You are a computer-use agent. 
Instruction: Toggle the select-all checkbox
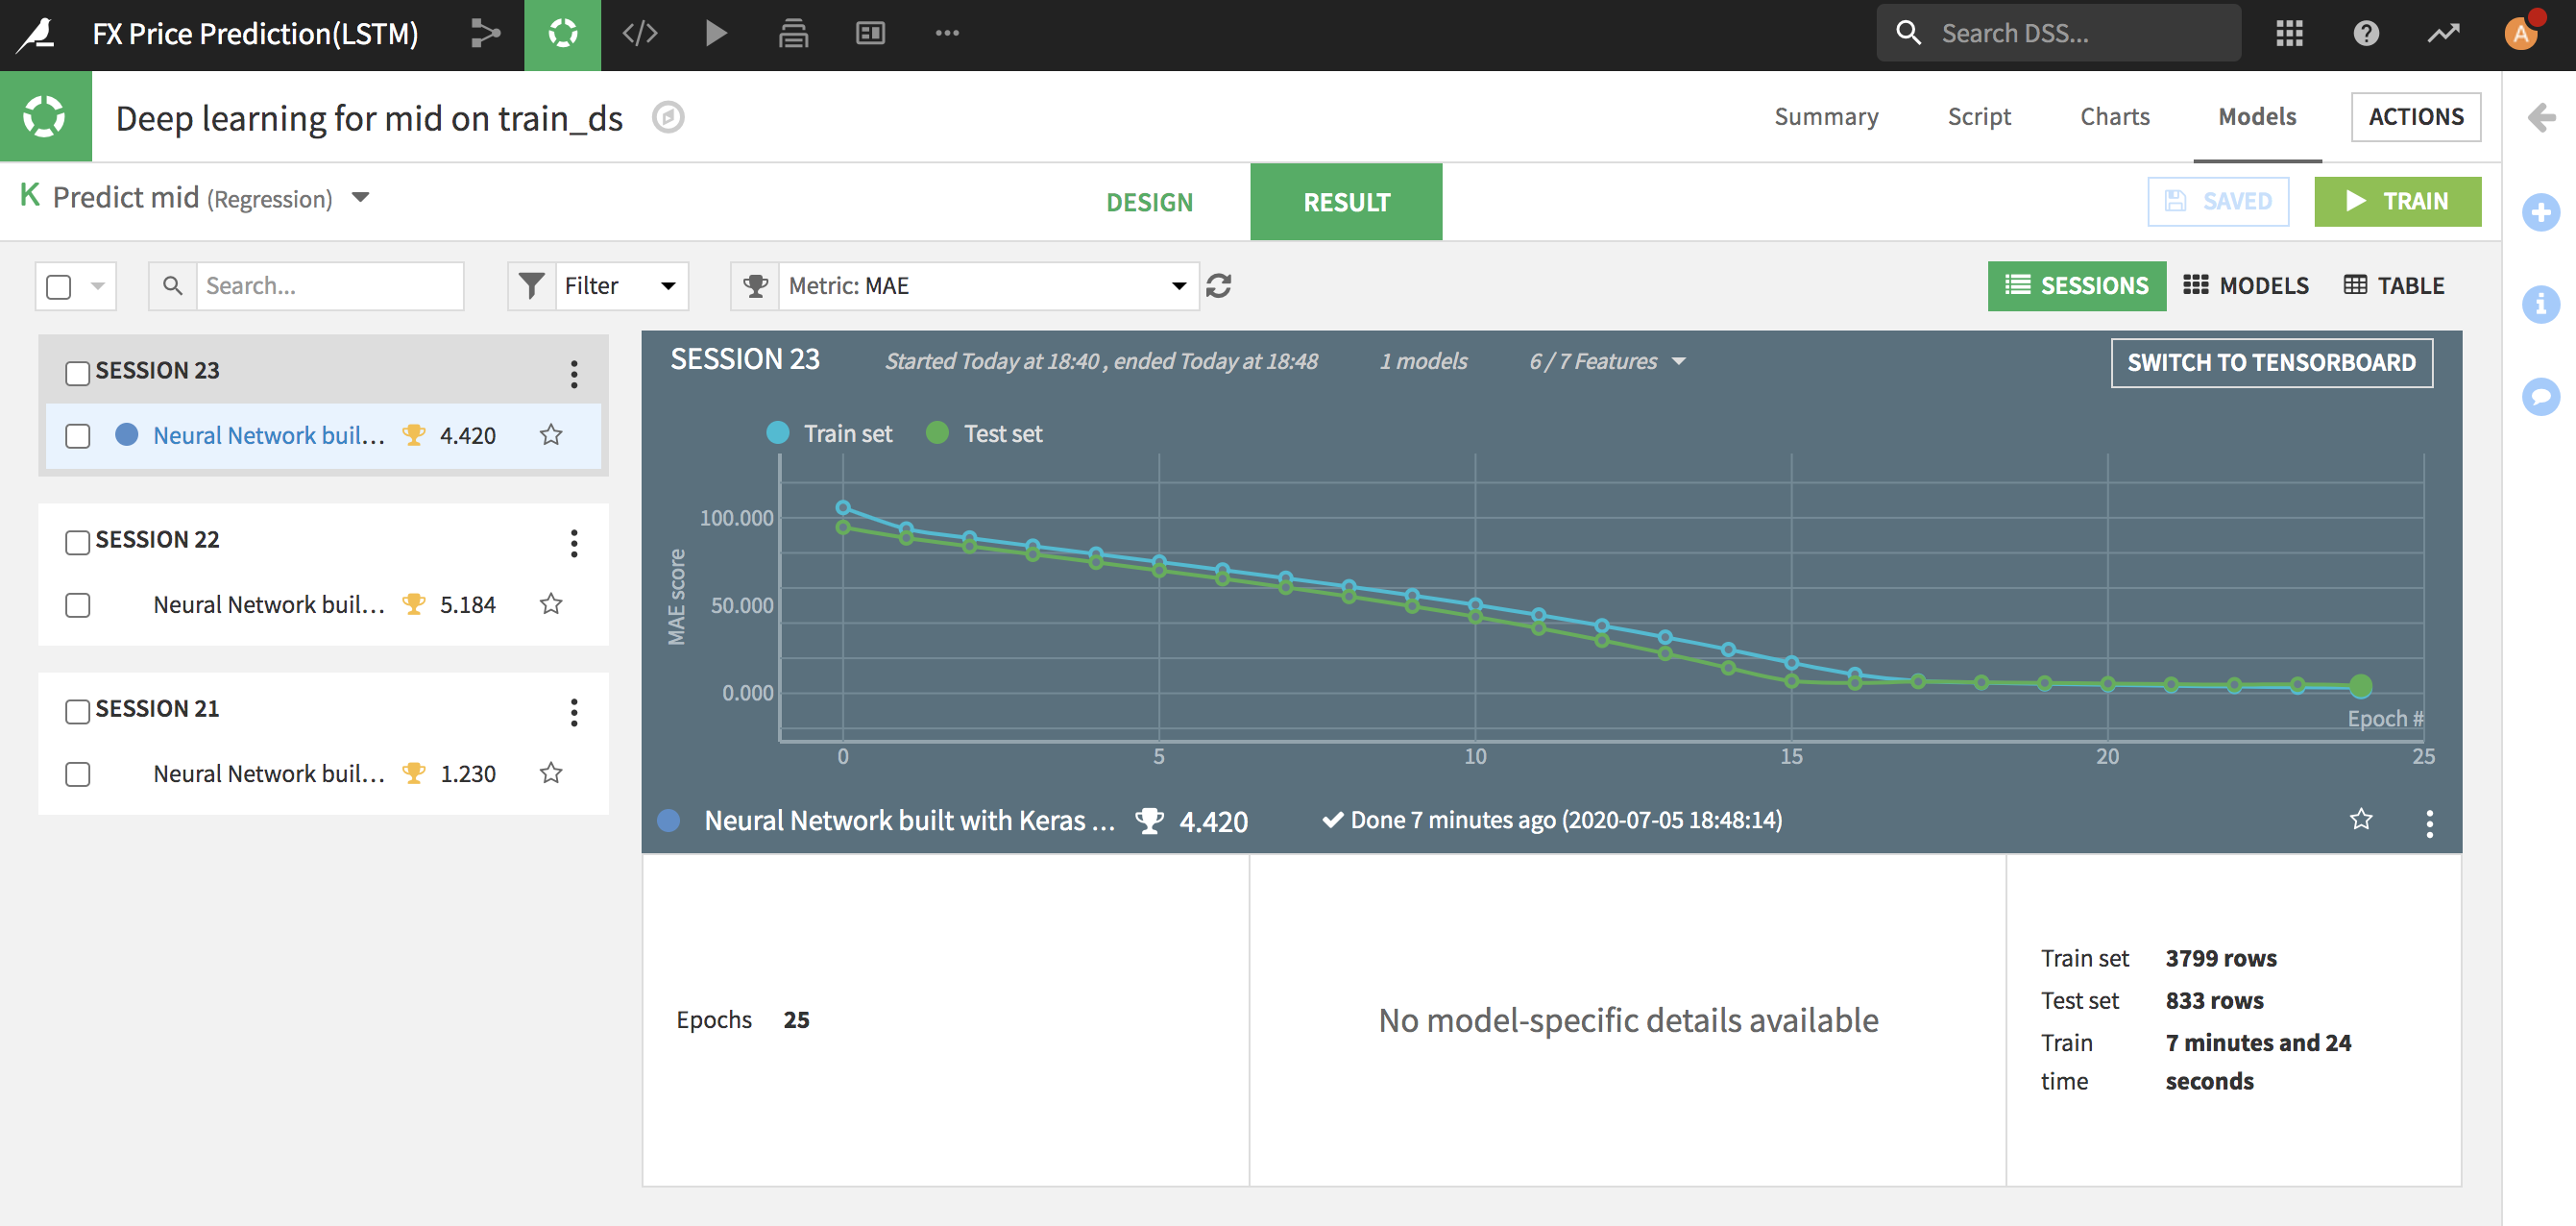click(60, 287)
